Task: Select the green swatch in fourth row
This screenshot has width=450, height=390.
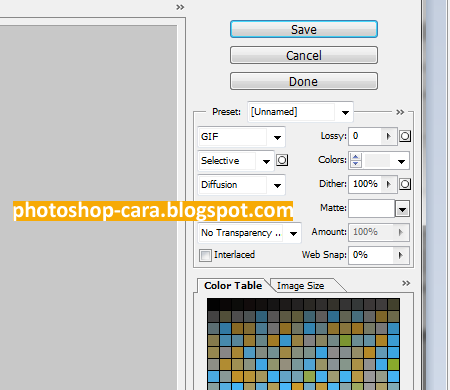Action: point(346,340)
